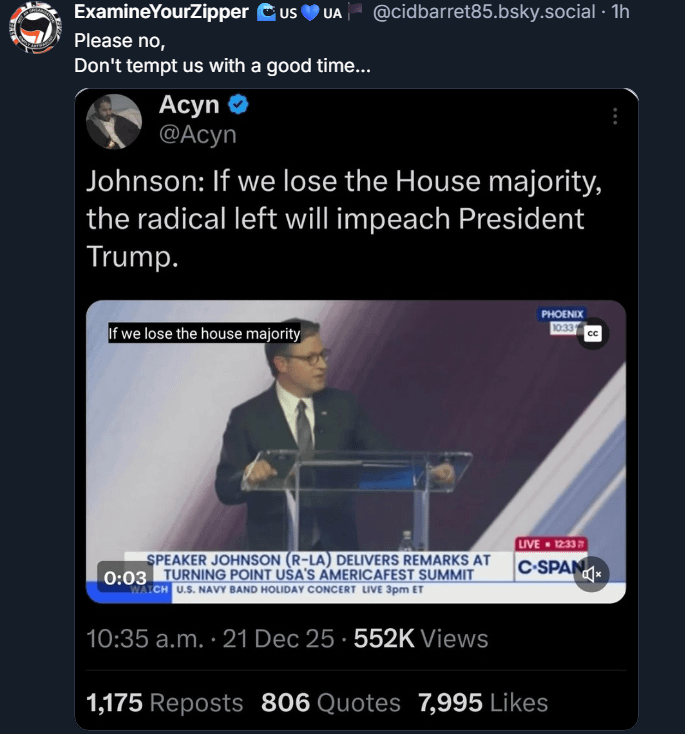View the 552K Views stat
The width and height of the screenshot is (685, 734).
(421, 639)
